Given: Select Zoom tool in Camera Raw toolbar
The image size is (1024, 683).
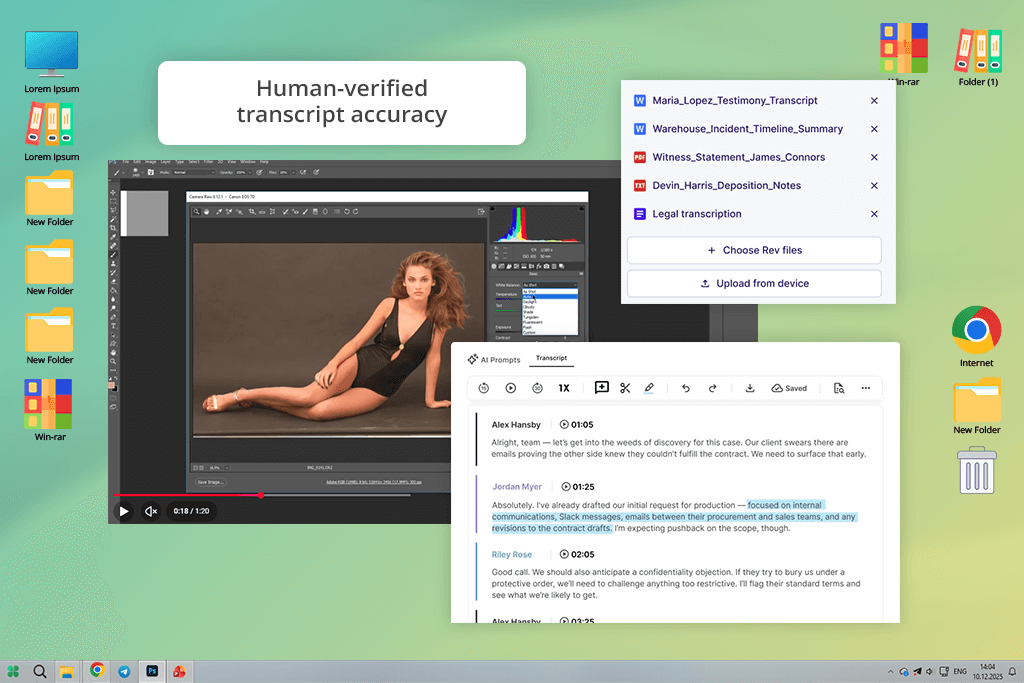Looking at the screenshot, I should (x=196, y=212).
